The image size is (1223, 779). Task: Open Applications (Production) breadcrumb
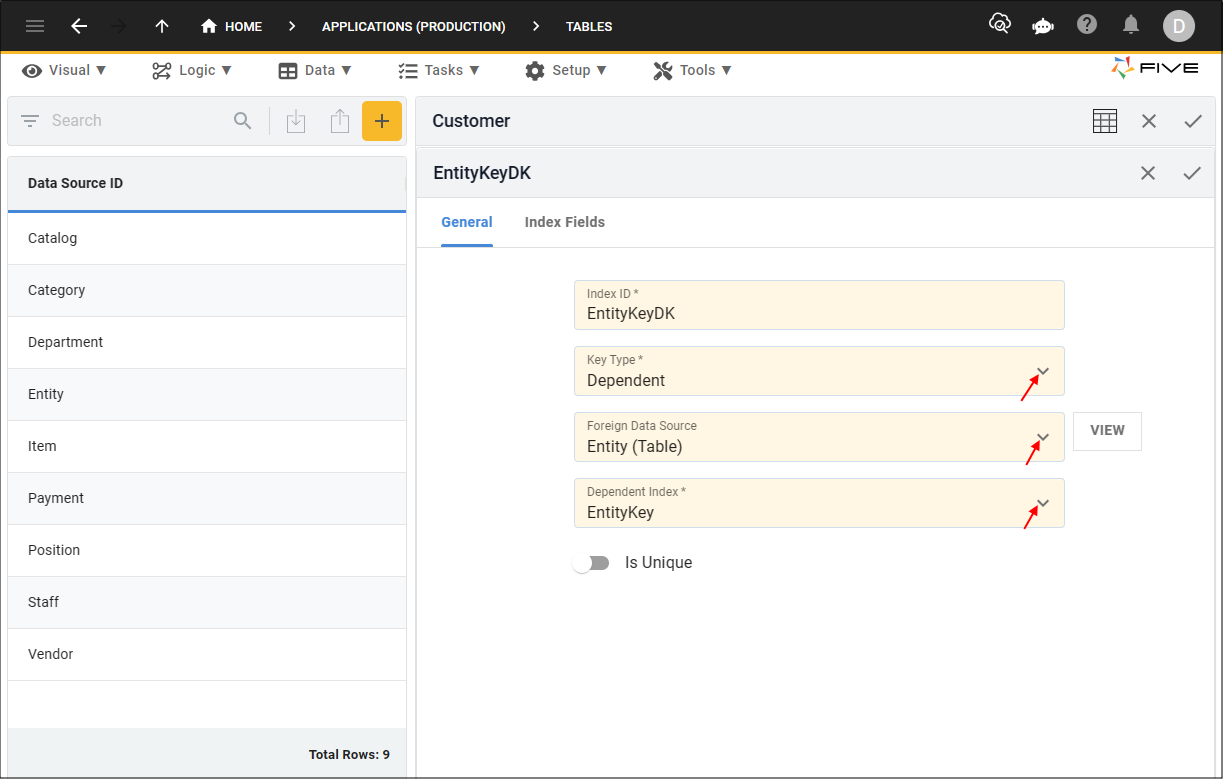point(413,26)
